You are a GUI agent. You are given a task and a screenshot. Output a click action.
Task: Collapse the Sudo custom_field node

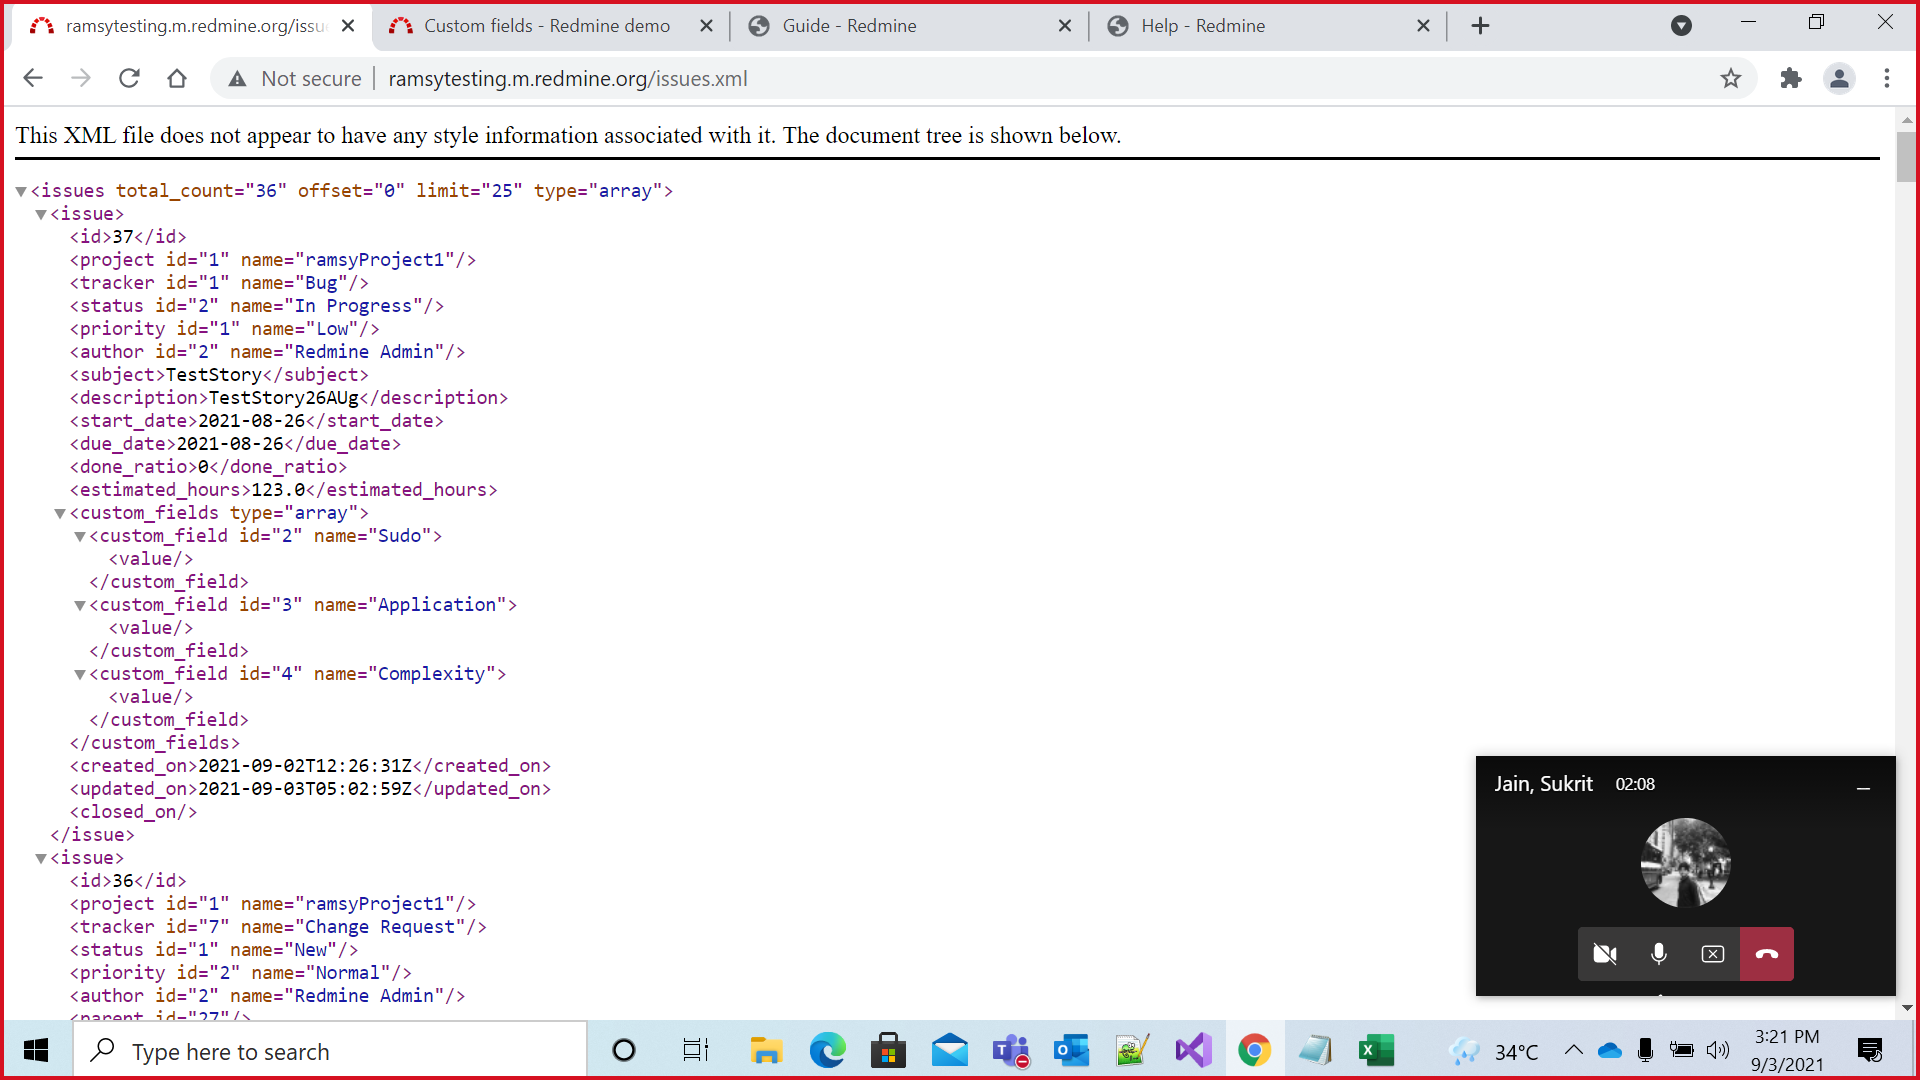[80, 536]
